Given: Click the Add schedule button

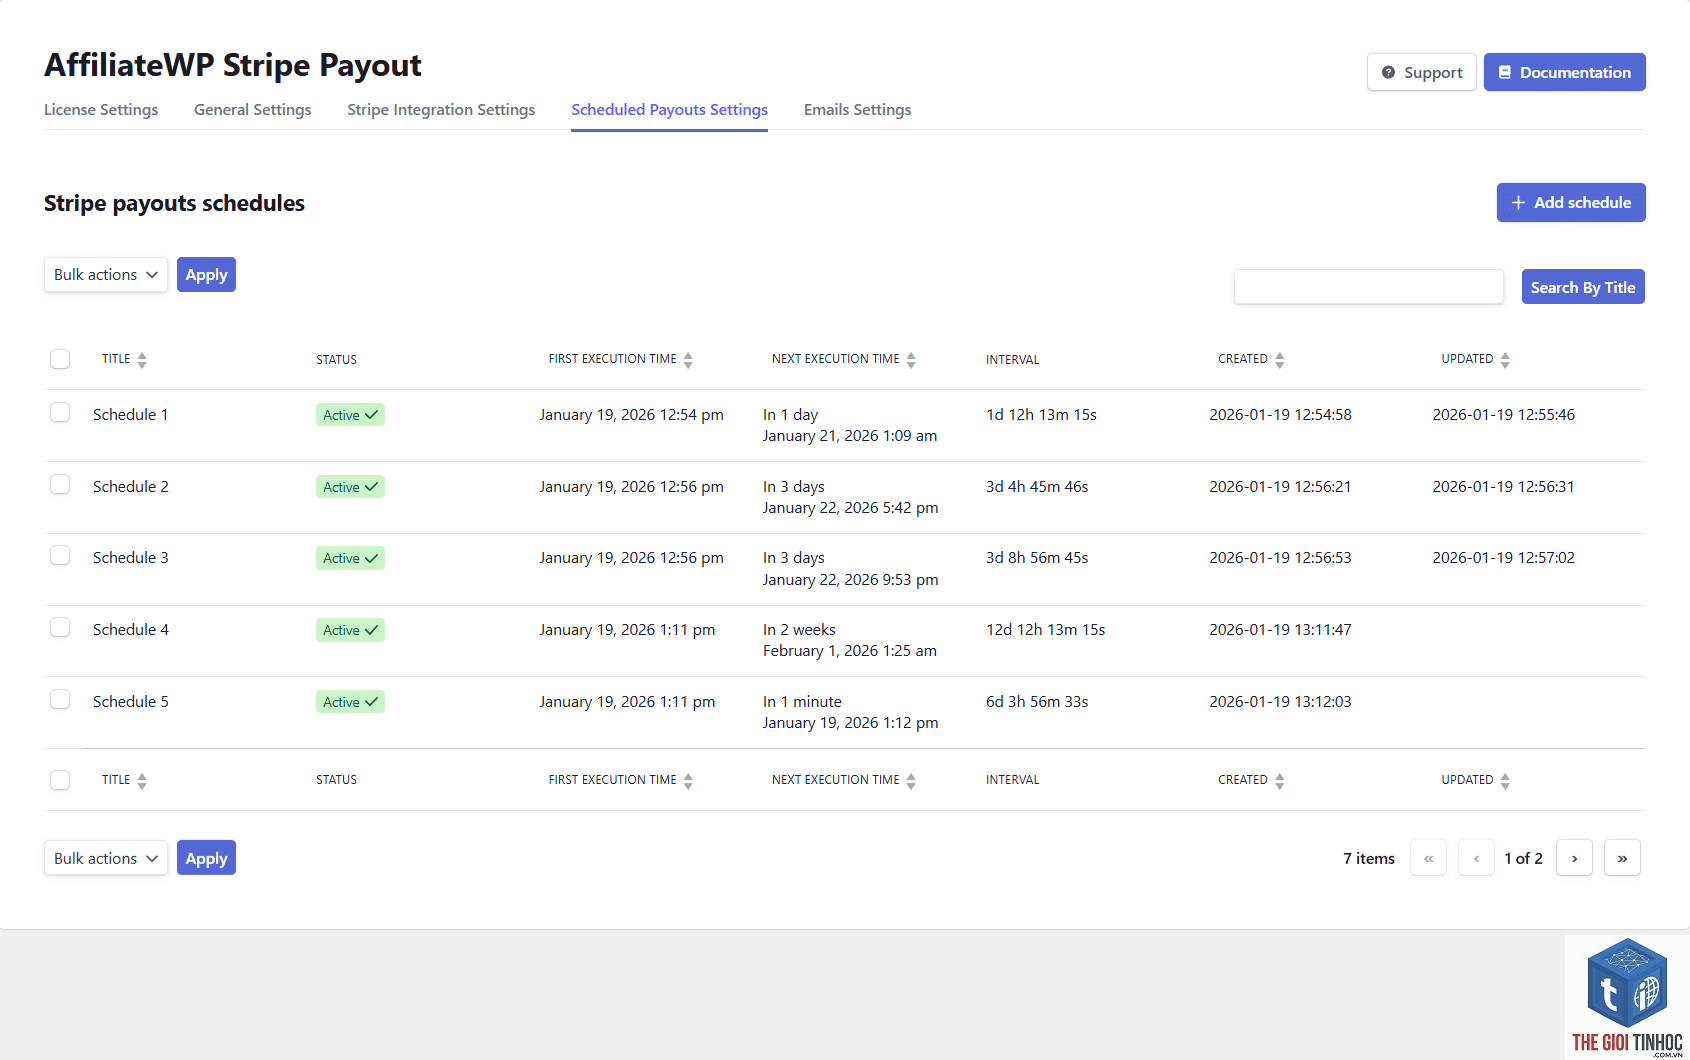Looking at the screenshot, I should (x=1570, y=202).
